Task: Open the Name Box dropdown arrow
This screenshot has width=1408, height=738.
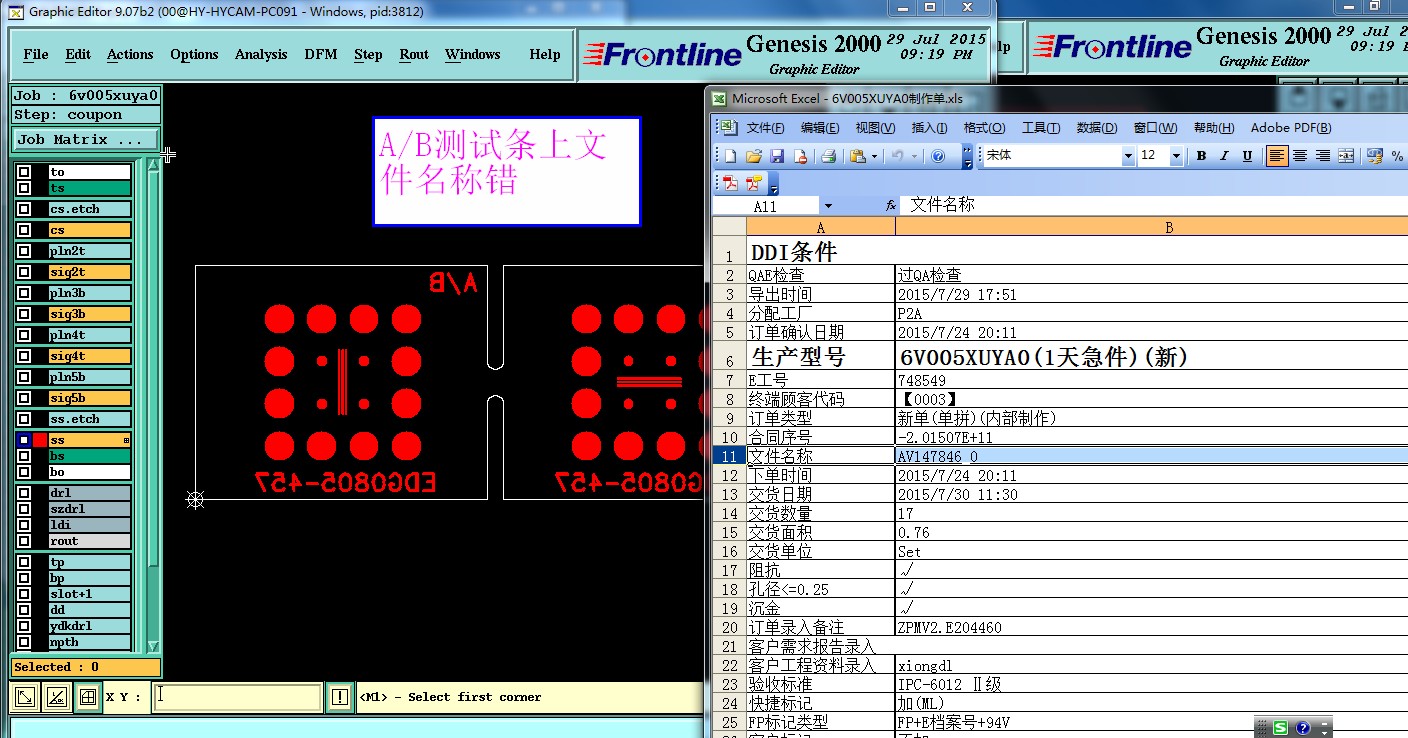Action: click(x=827, y=206)
